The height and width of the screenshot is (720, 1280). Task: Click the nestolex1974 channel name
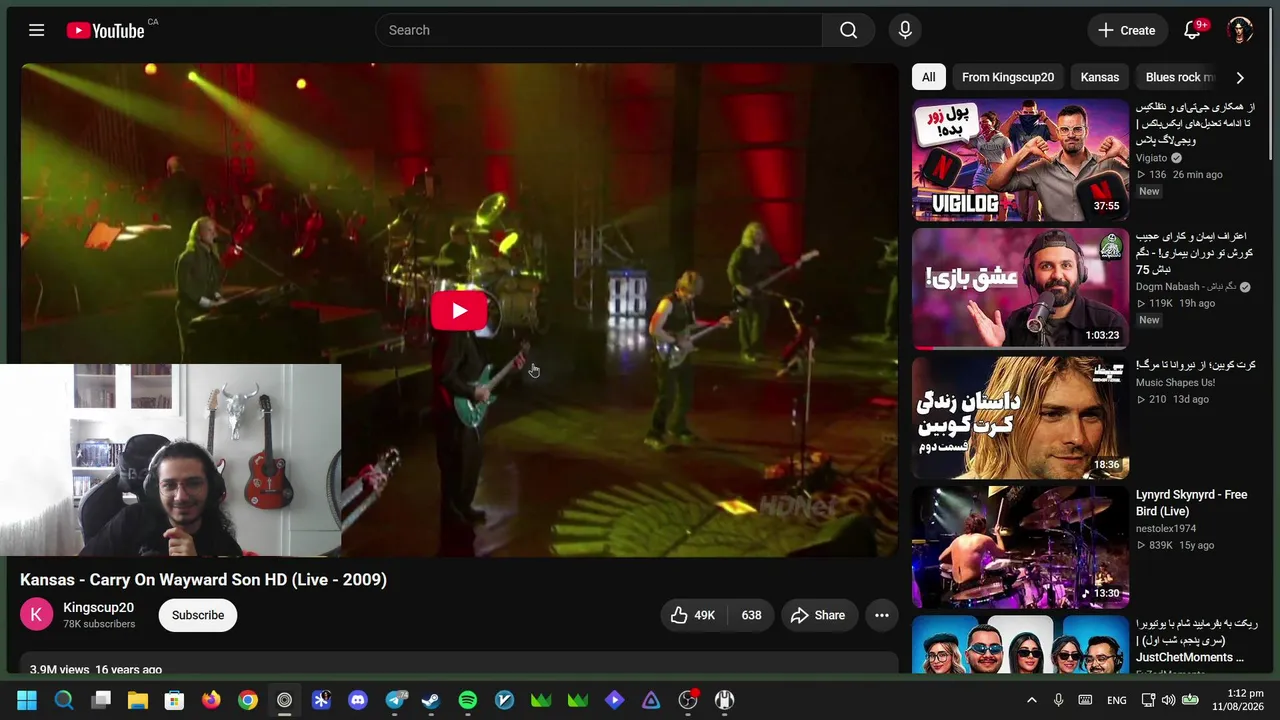point(1166,528)
